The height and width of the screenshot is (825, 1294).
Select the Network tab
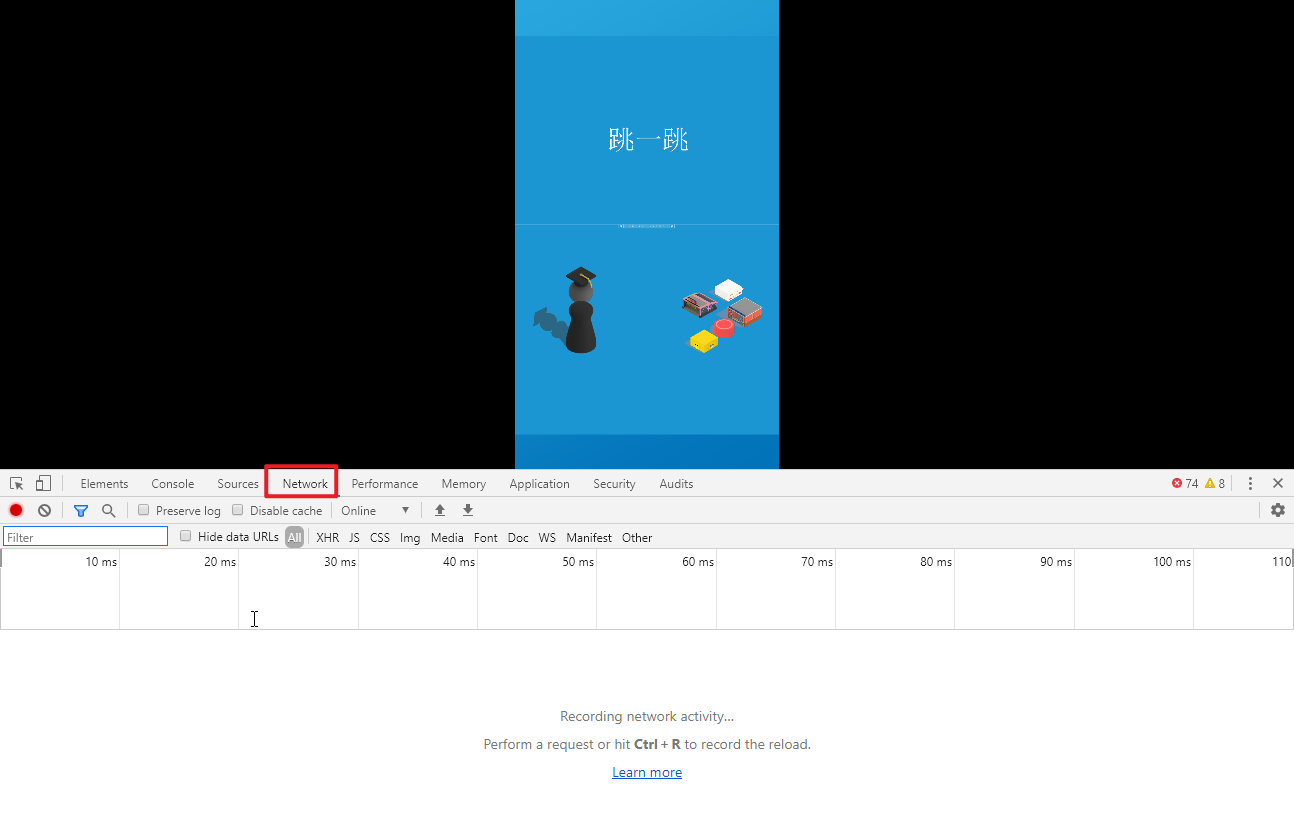[305, 483]
